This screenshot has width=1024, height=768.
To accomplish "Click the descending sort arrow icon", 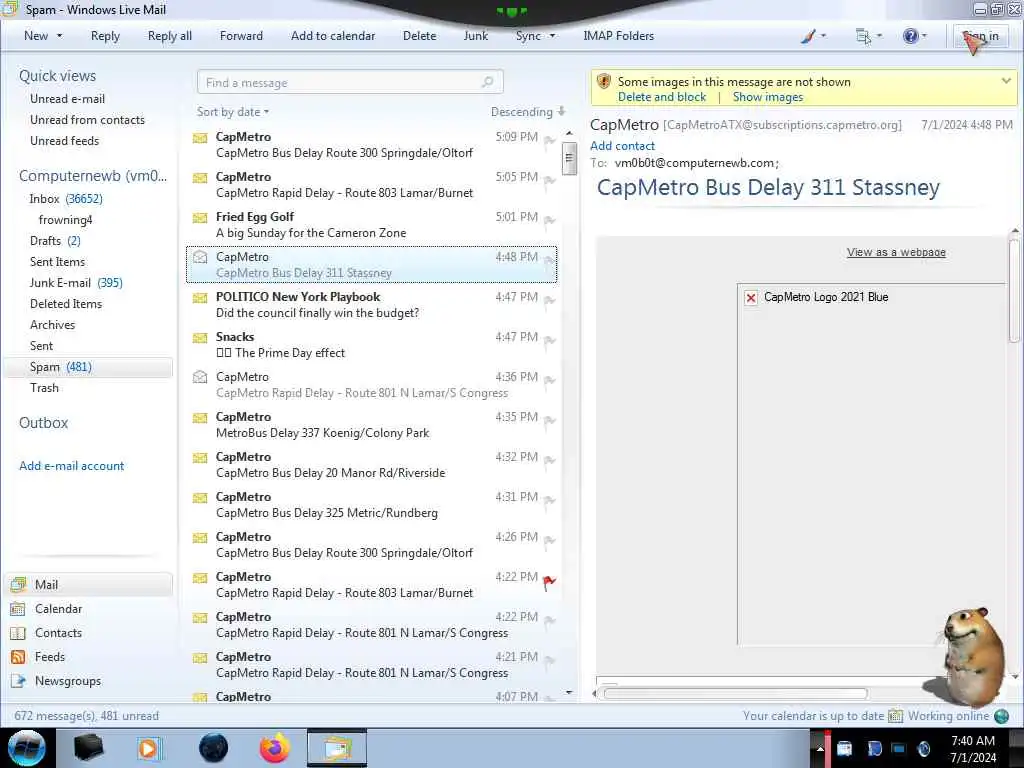I will click(x=561, y=111).
